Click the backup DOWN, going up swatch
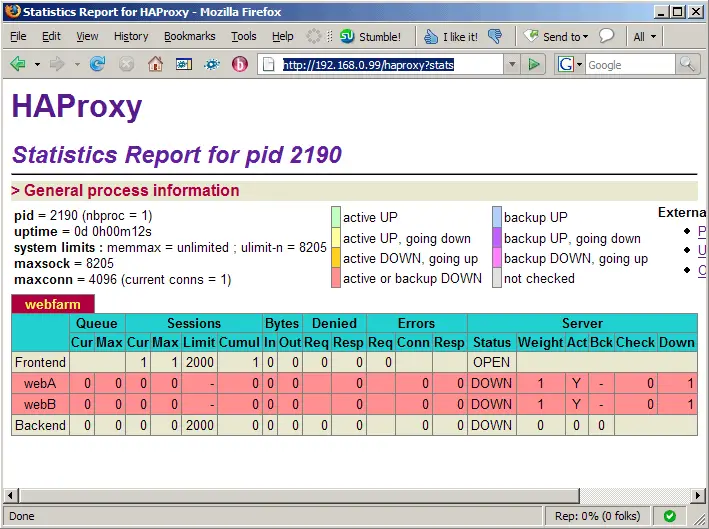The image size is (709, 529). 497,258
